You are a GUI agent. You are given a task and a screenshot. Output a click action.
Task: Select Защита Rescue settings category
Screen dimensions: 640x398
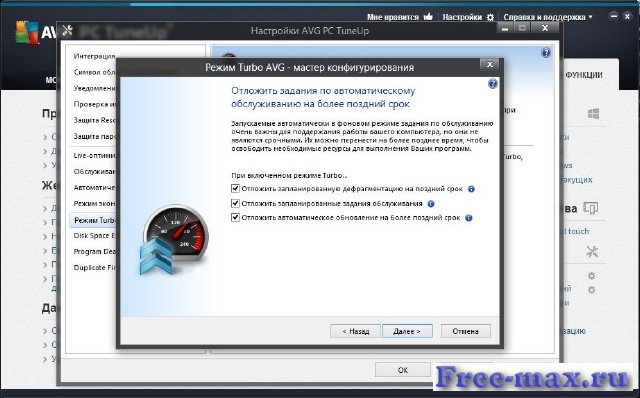pyautogui.click(x=94, y=120)
